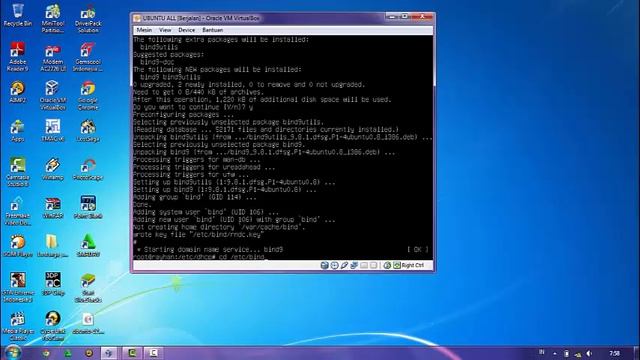Click the Right Ctrl host key label

(413, 265)
